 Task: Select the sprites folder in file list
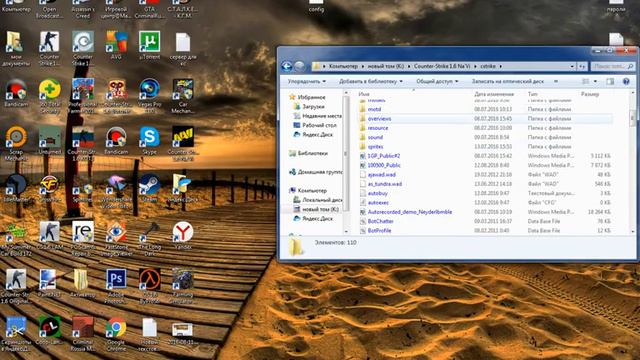coord(375,147)
